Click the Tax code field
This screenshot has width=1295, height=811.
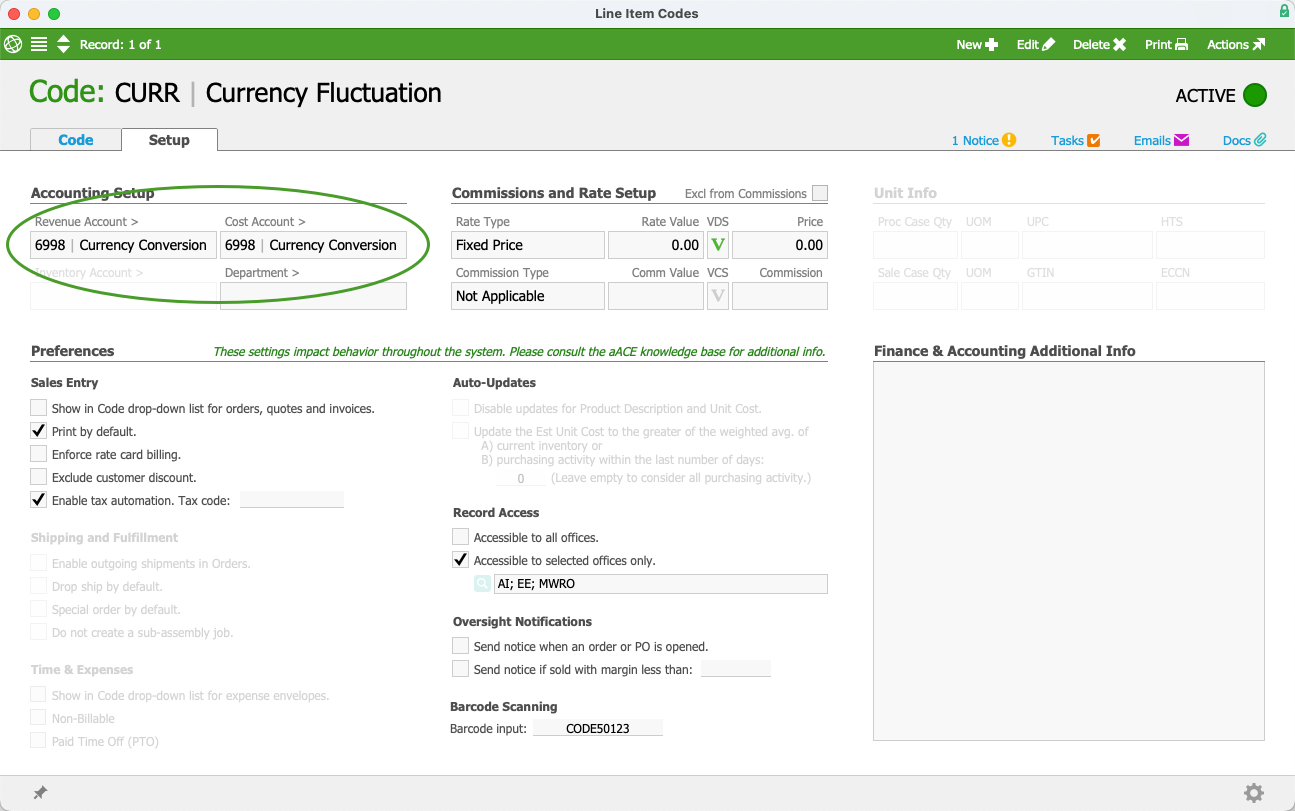[x=292, y=500]
